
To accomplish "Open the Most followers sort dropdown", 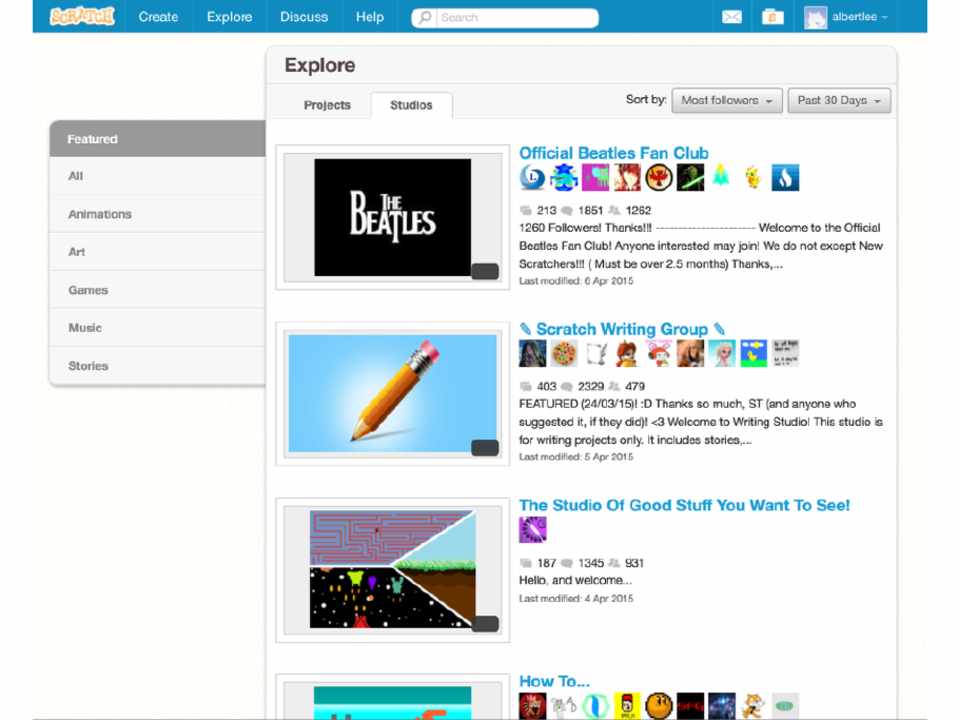I will point(727,100).
